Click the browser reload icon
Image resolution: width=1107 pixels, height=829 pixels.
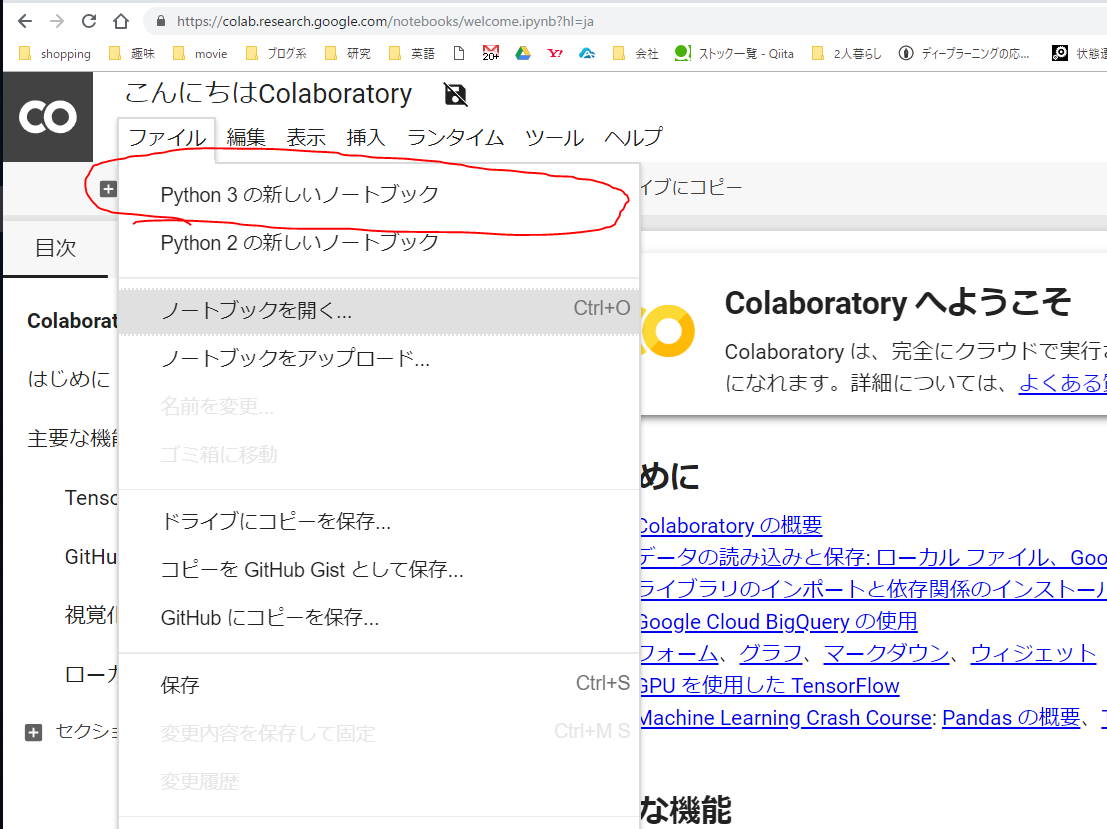(x=89, y=21)
